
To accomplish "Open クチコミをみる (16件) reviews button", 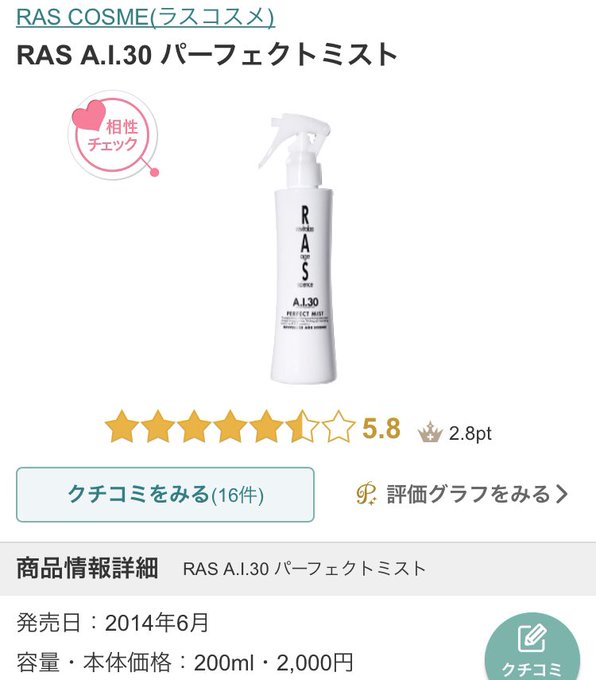I will [165, 494].
